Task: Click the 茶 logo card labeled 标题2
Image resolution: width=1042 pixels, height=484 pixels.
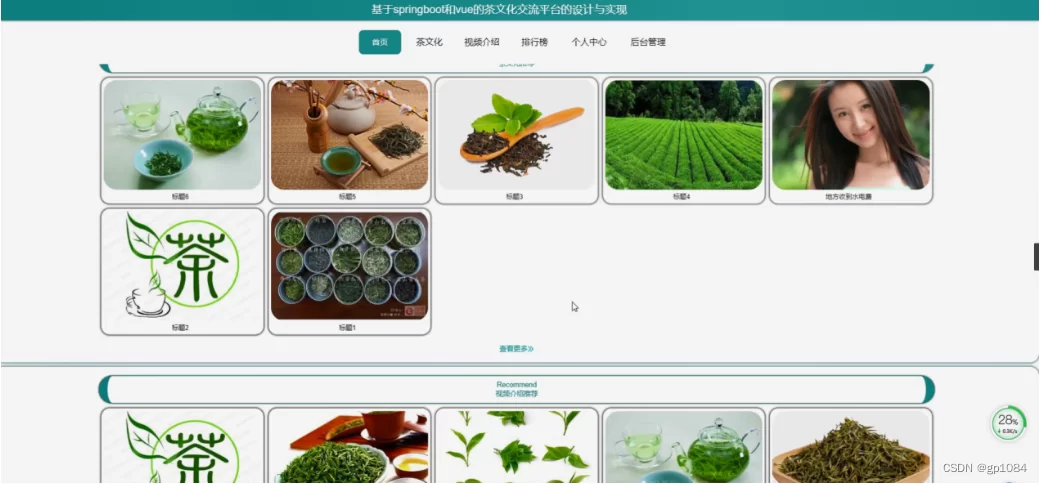Action: pos(182,265)
